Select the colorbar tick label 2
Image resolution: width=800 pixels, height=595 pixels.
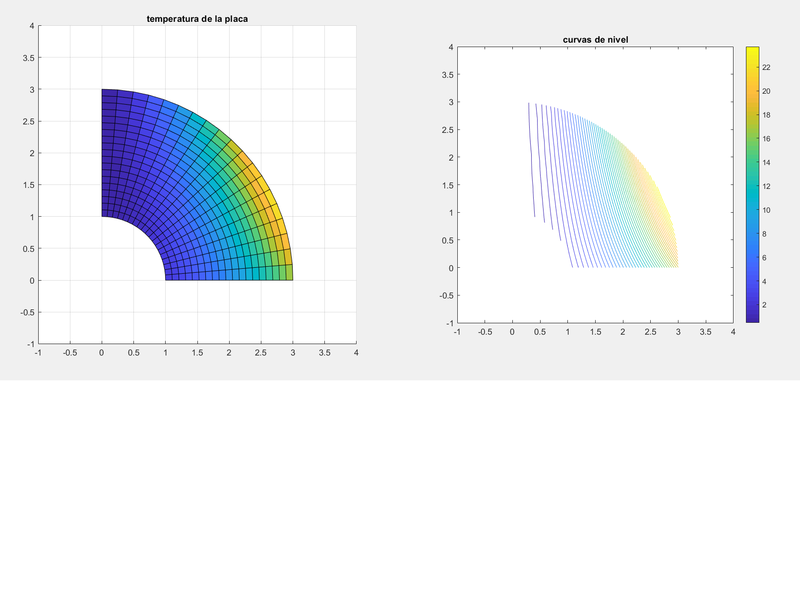tap(766, 304)
